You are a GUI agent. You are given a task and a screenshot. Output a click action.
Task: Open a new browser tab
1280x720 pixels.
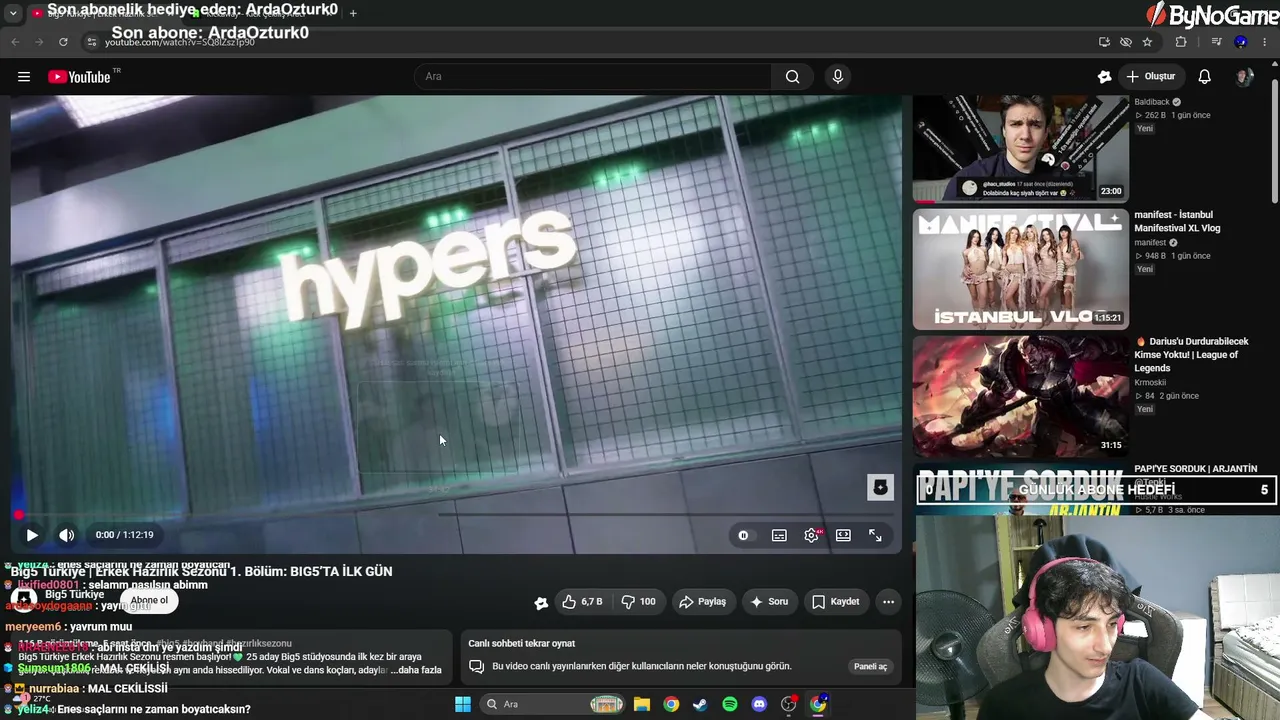(353, 13)
